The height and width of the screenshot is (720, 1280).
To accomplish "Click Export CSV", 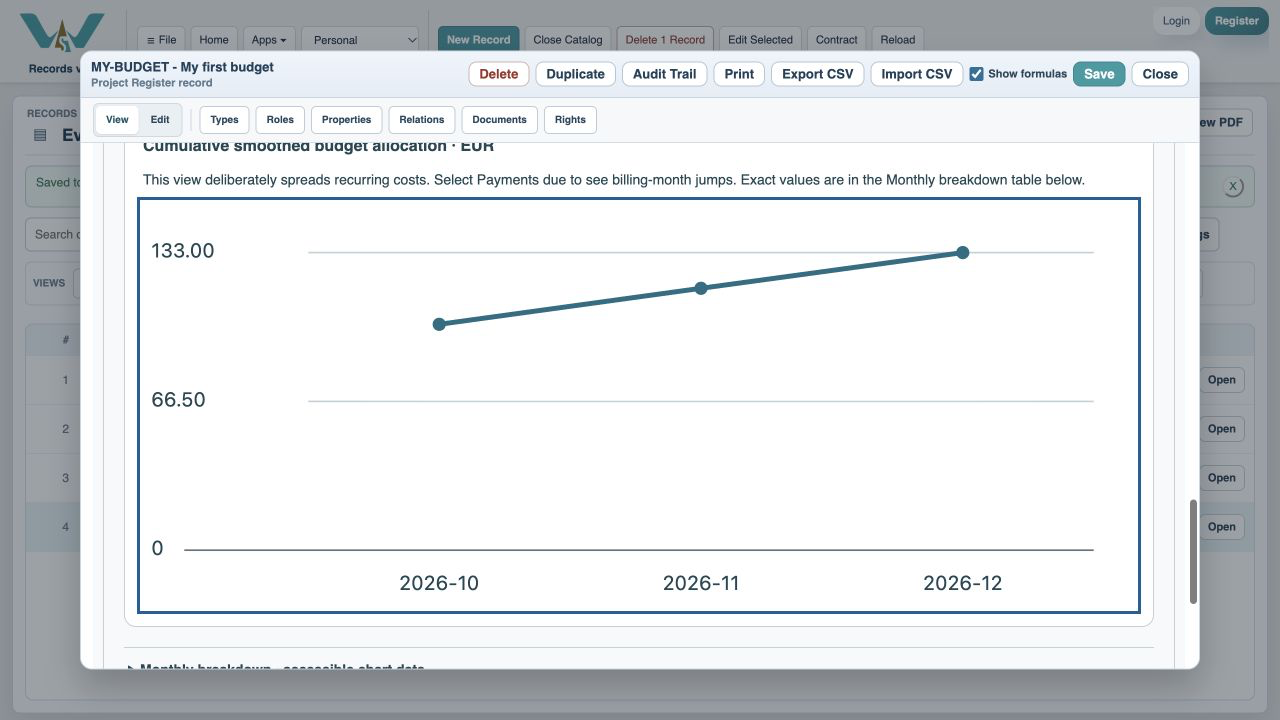I will (x=817, y=74).
